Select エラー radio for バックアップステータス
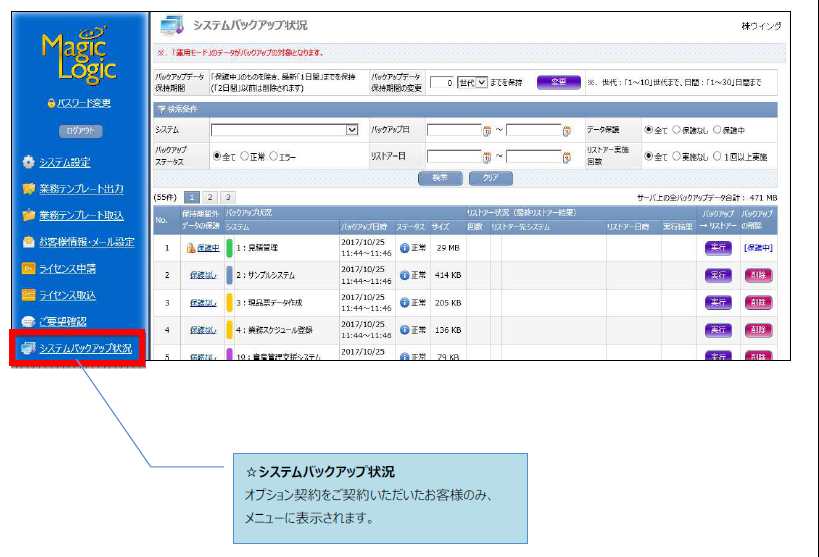This screenshot has width=819, height=557. coord(273,157)
